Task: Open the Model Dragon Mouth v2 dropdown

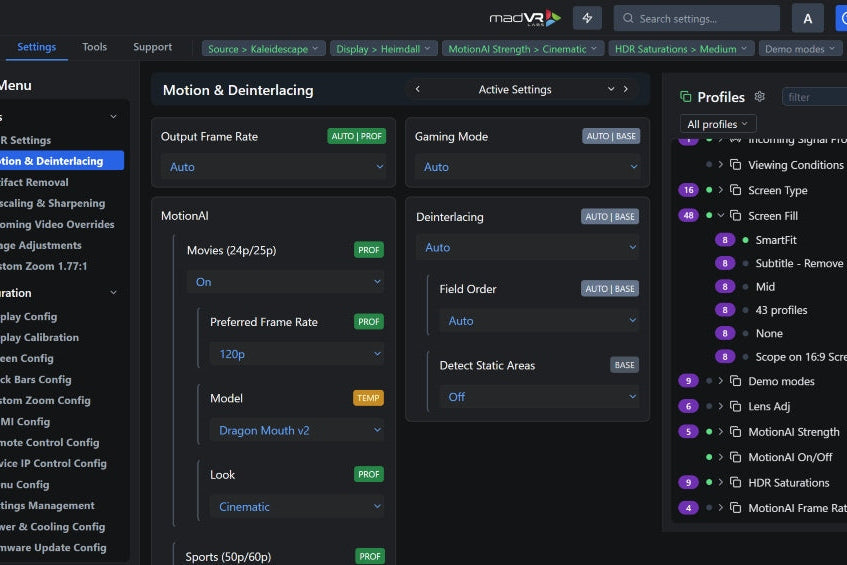Action: [296, 430]
